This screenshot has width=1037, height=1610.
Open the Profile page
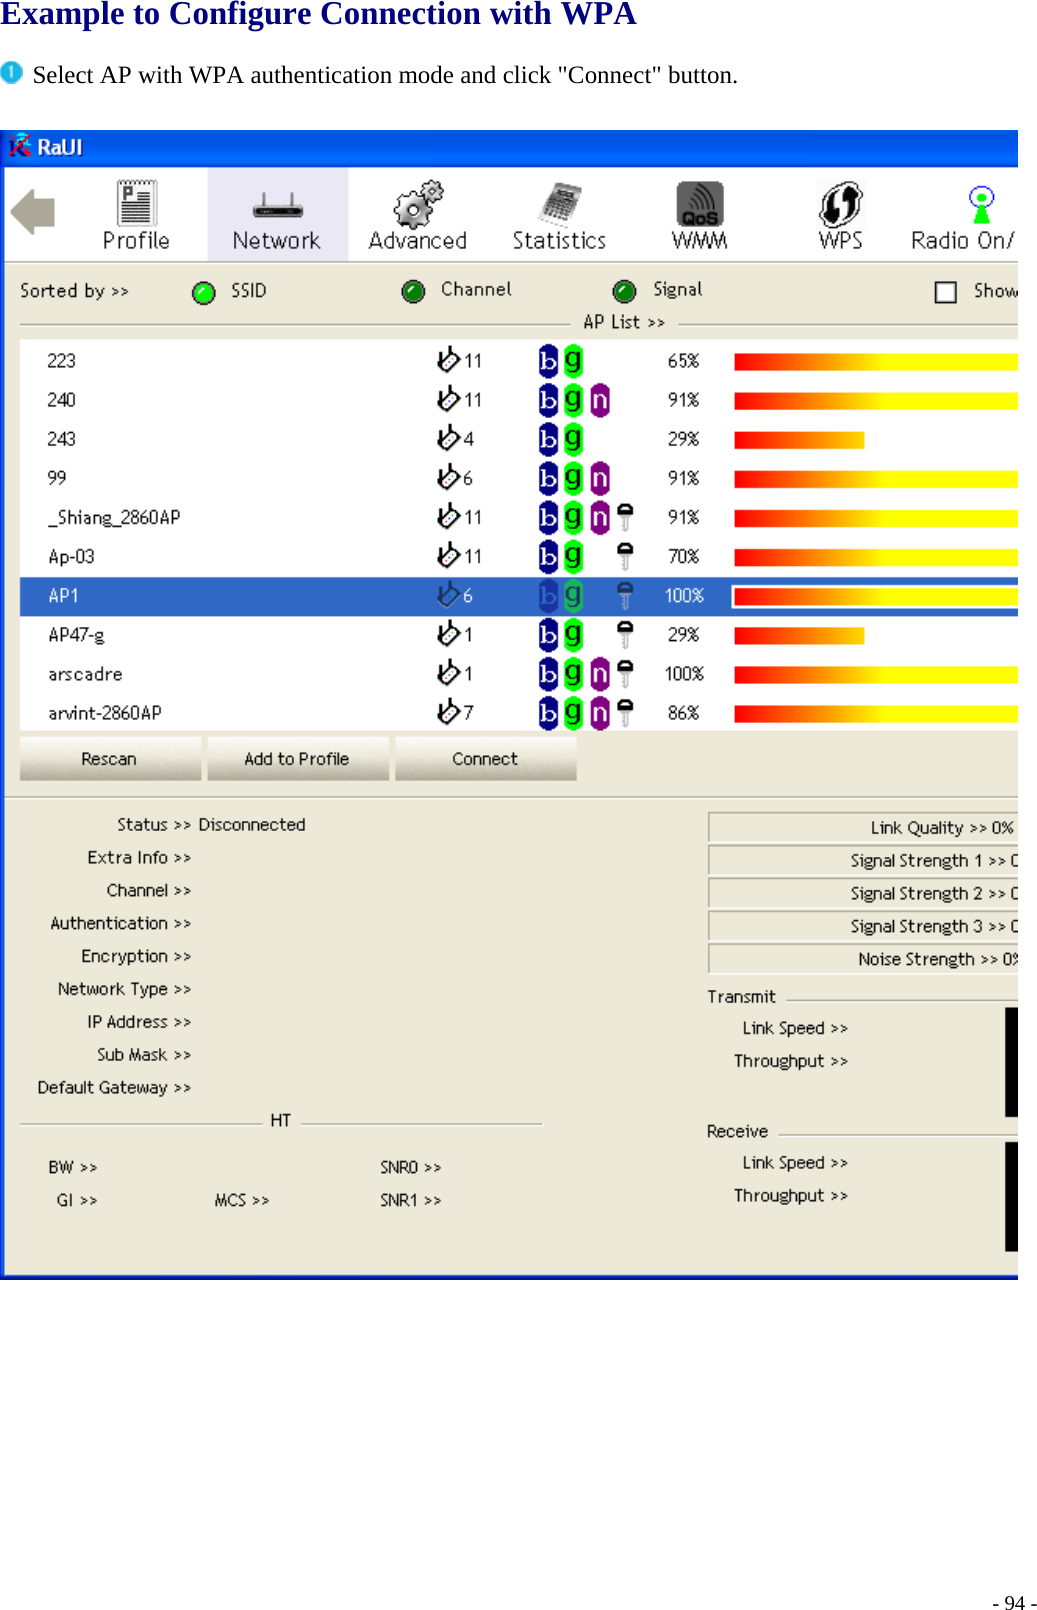[136, 215]
